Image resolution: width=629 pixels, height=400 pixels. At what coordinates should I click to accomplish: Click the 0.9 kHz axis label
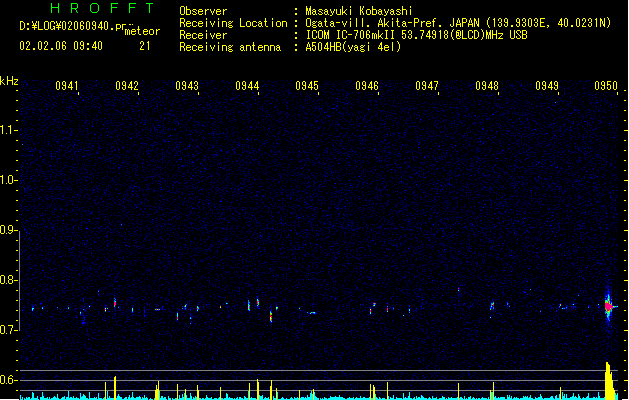(x=8, y=230)
